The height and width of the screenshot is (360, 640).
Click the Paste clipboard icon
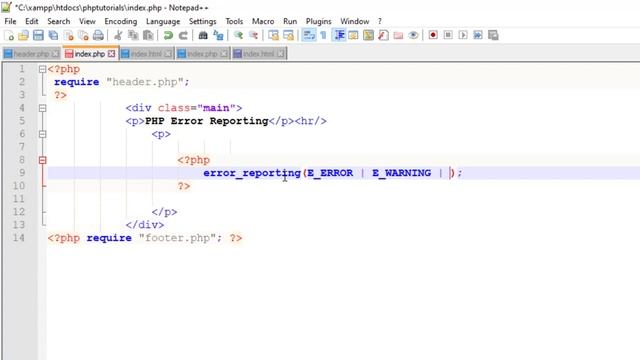[148, 36]
